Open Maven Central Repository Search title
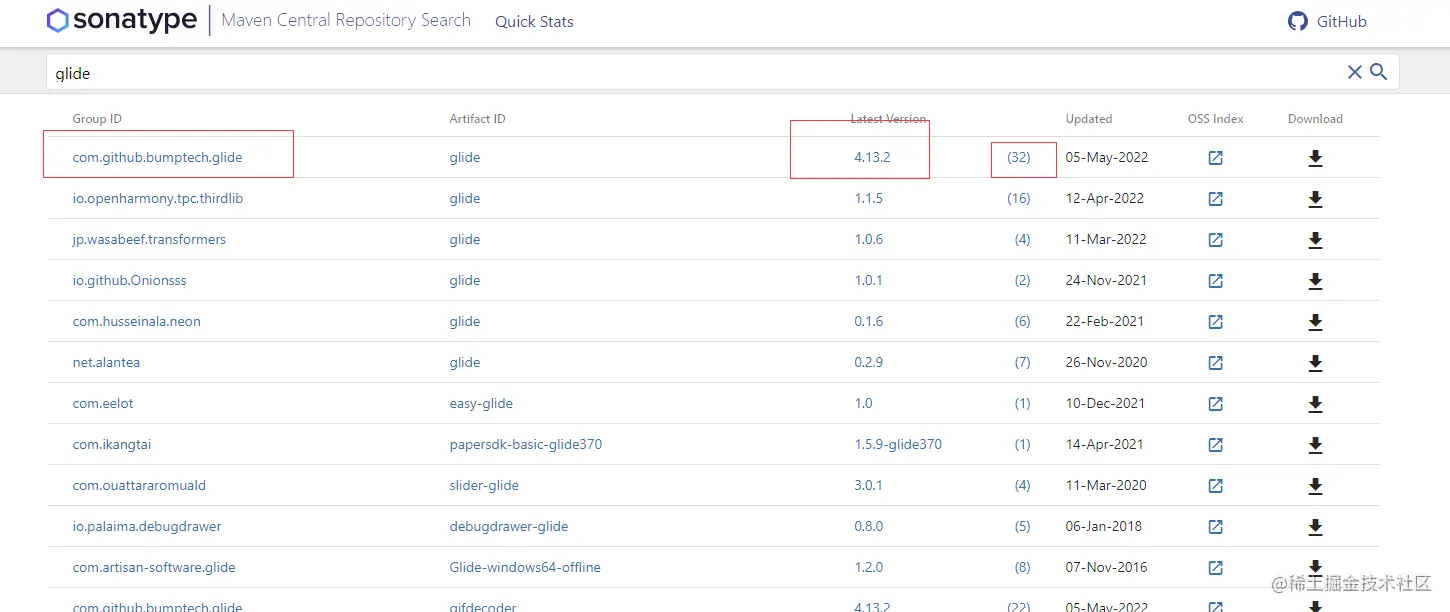Viewport: 1450px width, 612px height. tap(346, 20)
